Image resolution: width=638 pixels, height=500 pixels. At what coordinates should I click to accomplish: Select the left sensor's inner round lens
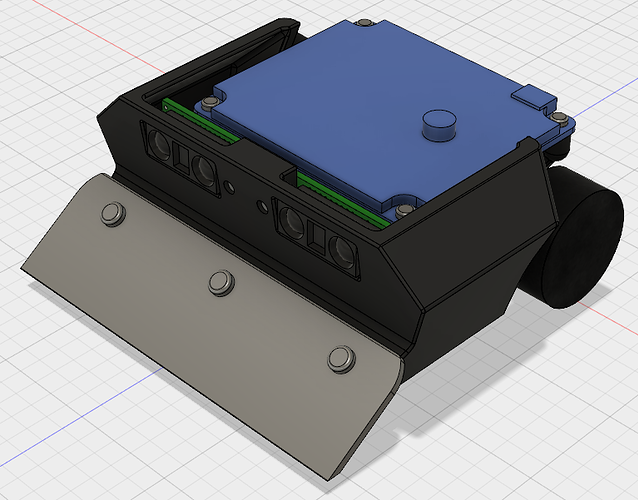tap(203, 170)
